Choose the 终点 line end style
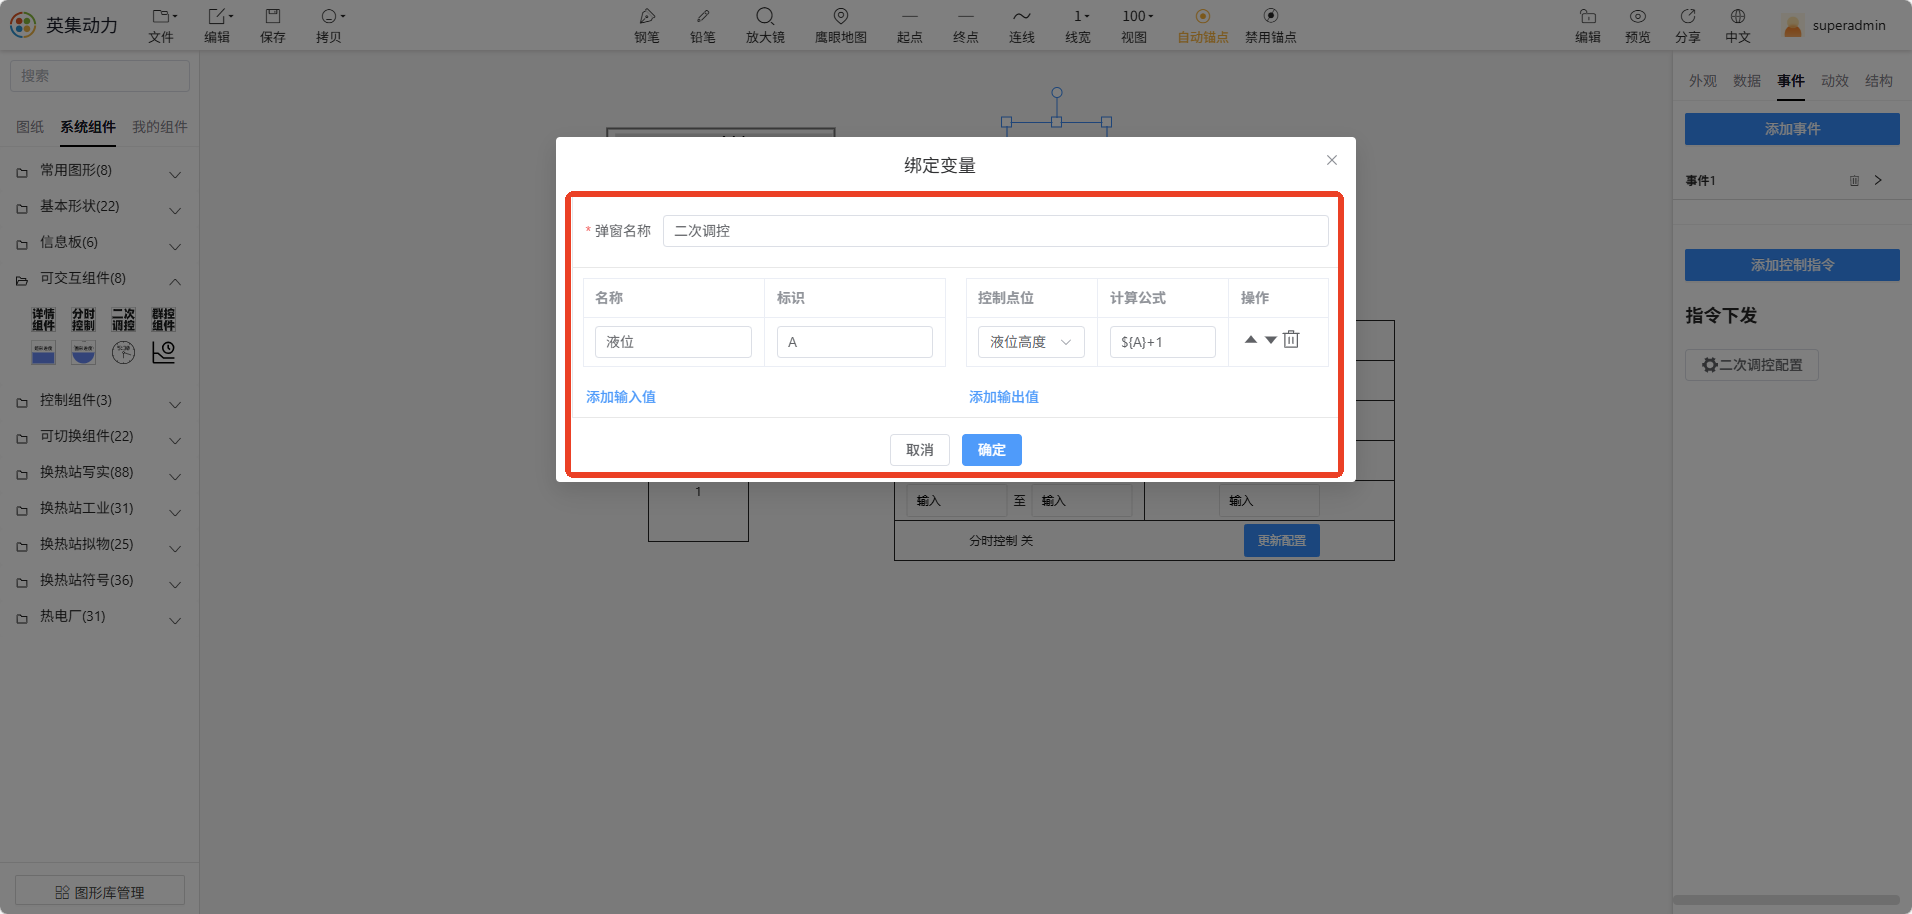1912x914 pixels. tap(966, 26)
